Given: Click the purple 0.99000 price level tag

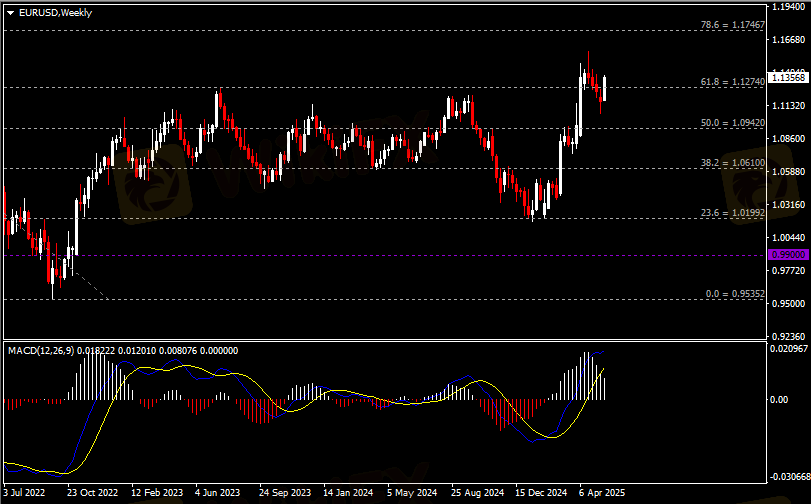Looking at the screenshot, I should point(788,255).
